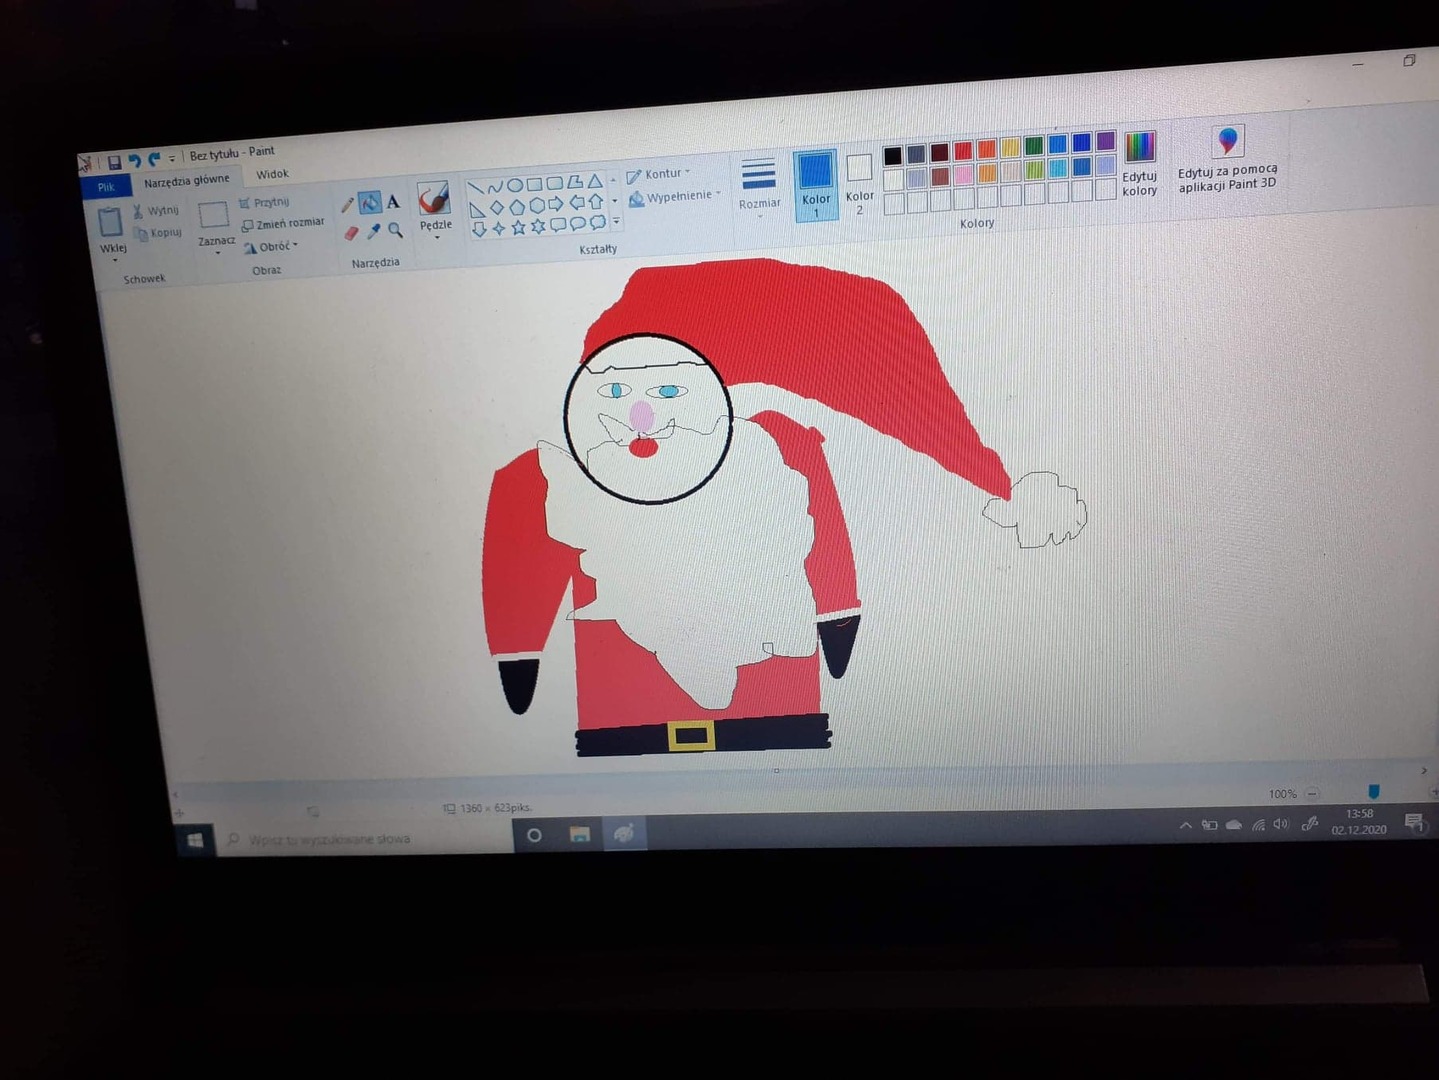This screenshot has width=1439, height=1080.
Task: Open Customize Quick Access Toolbar dropdown
Action: (x=172, y=158)
